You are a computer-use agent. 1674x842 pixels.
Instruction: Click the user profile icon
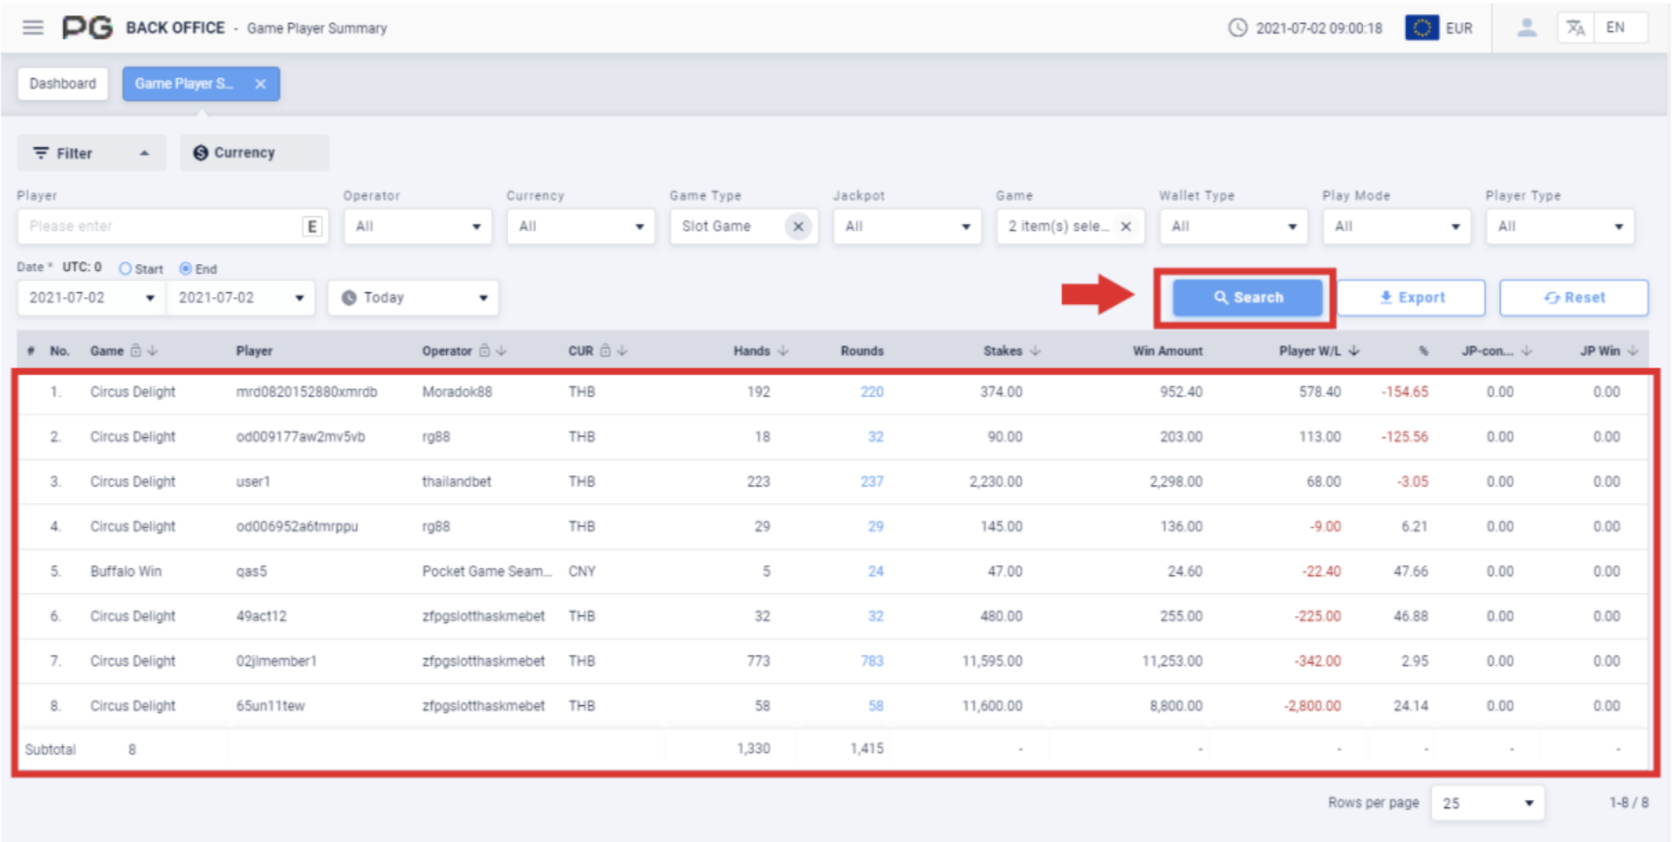(x=1526, y=28)
